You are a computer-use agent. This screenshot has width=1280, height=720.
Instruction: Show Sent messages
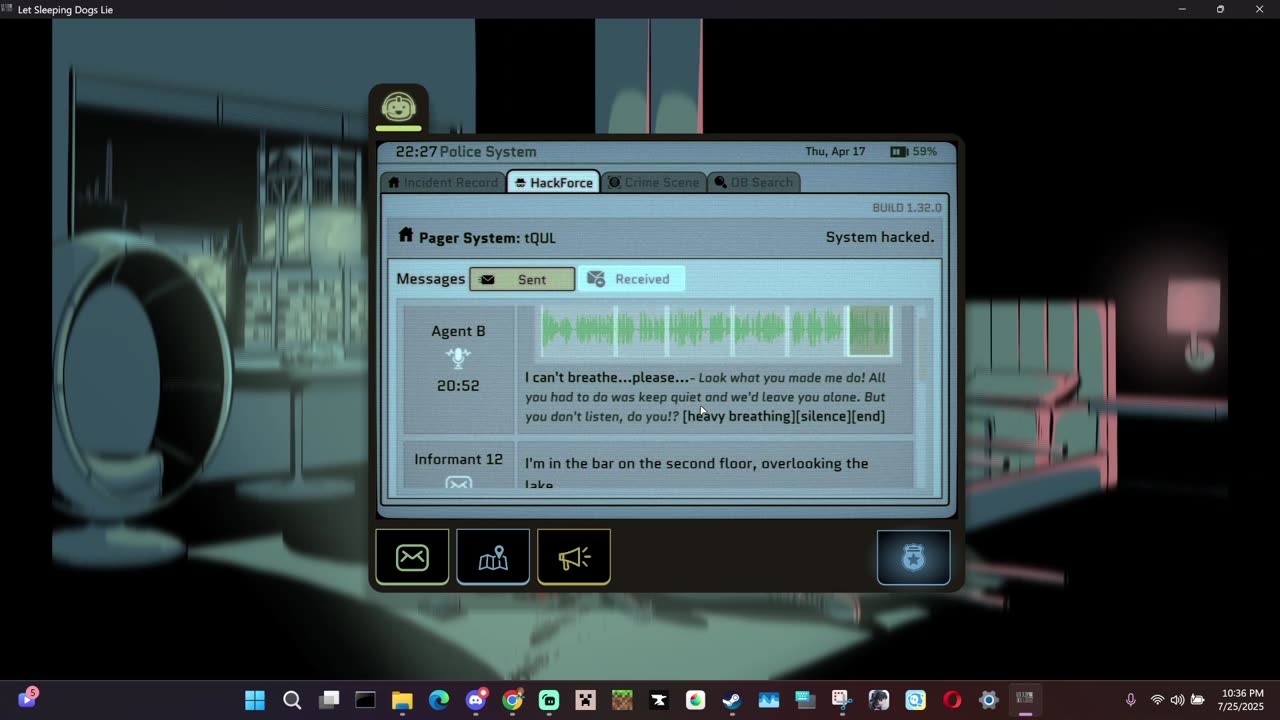click(x=522, y=279)
